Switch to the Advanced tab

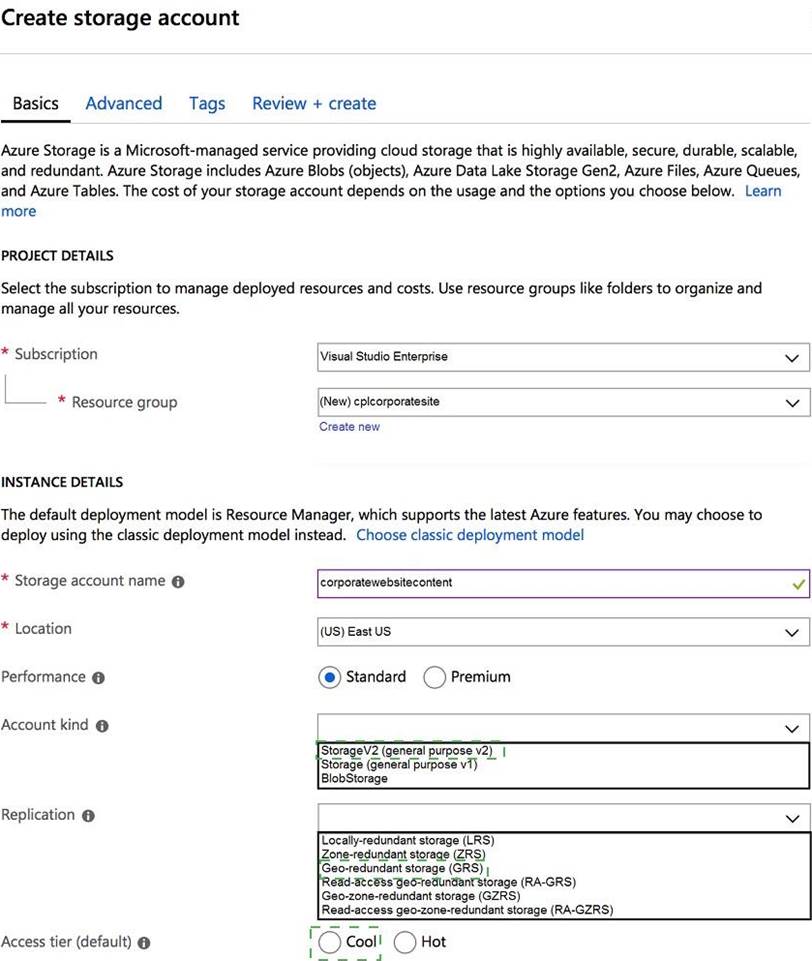click(x=123, y=104)
